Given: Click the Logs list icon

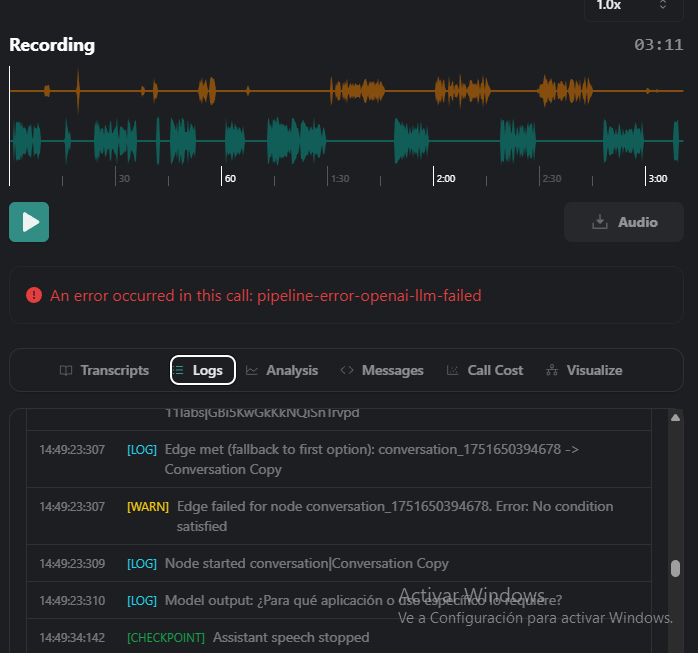Looking at the screenshot, I should tap(178, 370).
